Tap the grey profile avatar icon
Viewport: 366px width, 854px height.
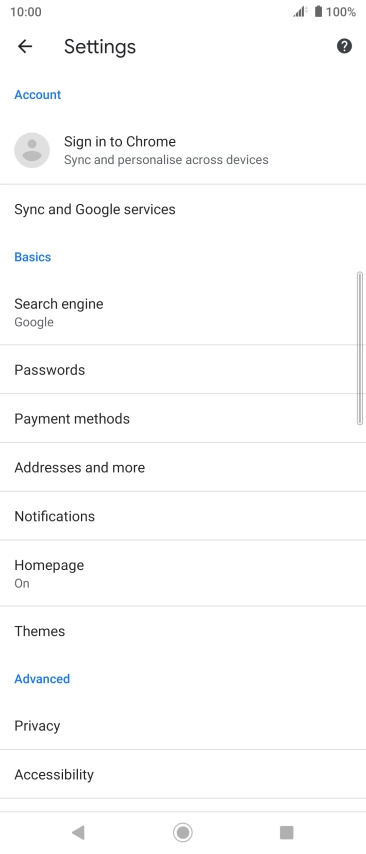point(32,150)
